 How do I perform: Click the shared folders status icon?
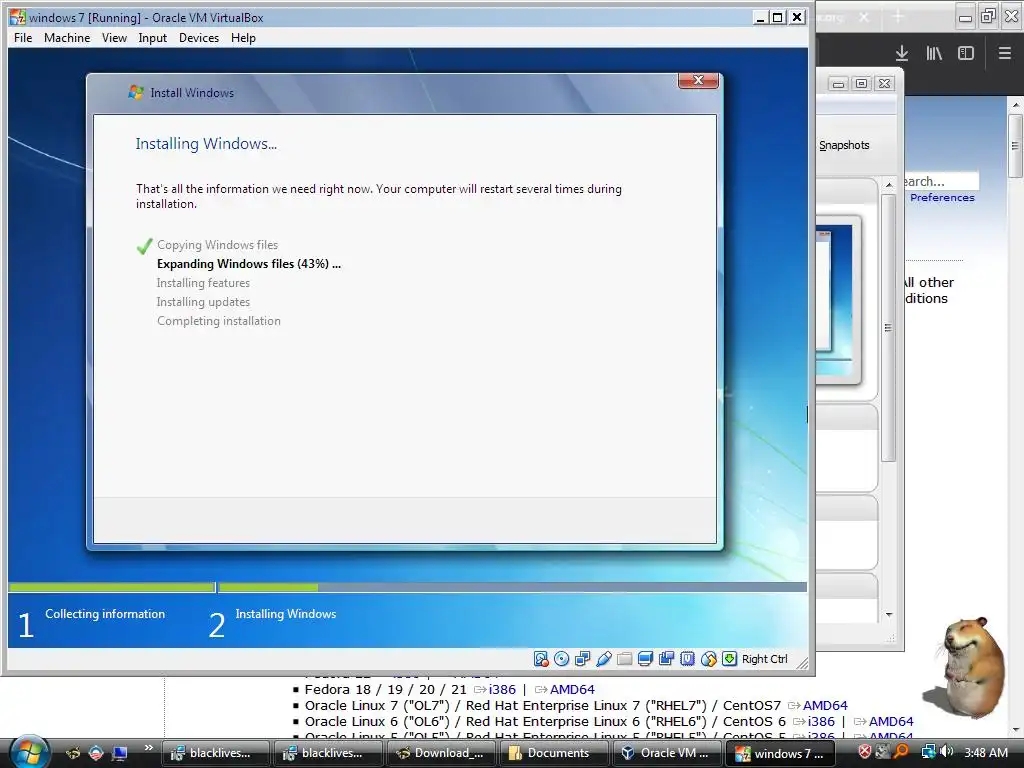tap(624, 659)
